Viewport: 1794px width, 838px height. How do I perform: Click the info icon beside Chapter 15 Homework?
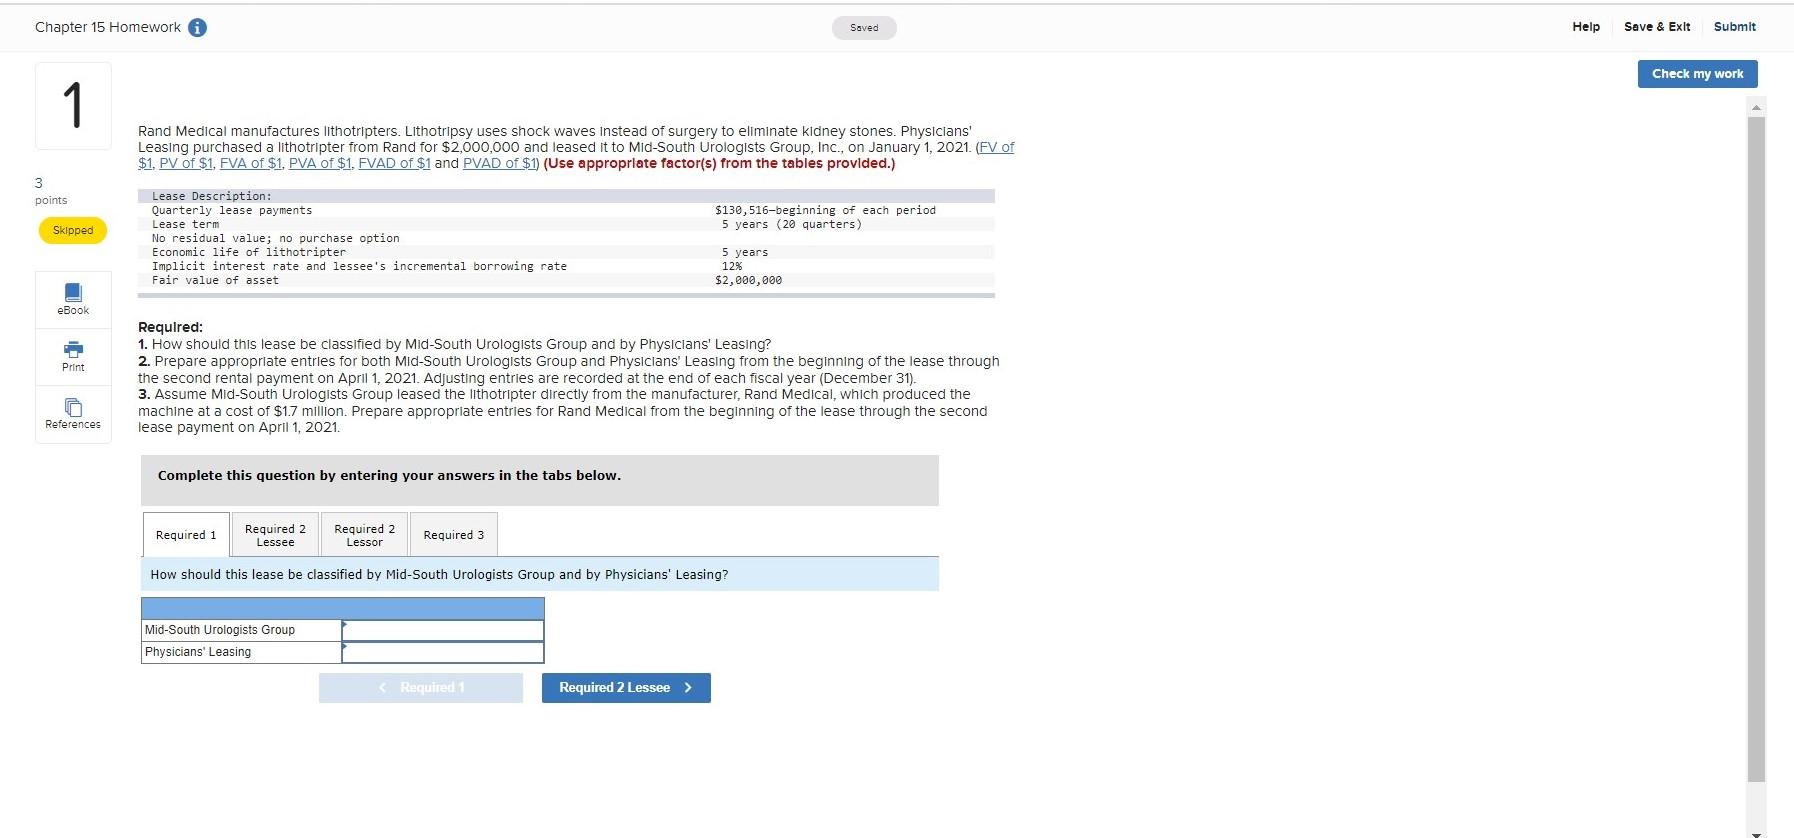coord(198,28)
